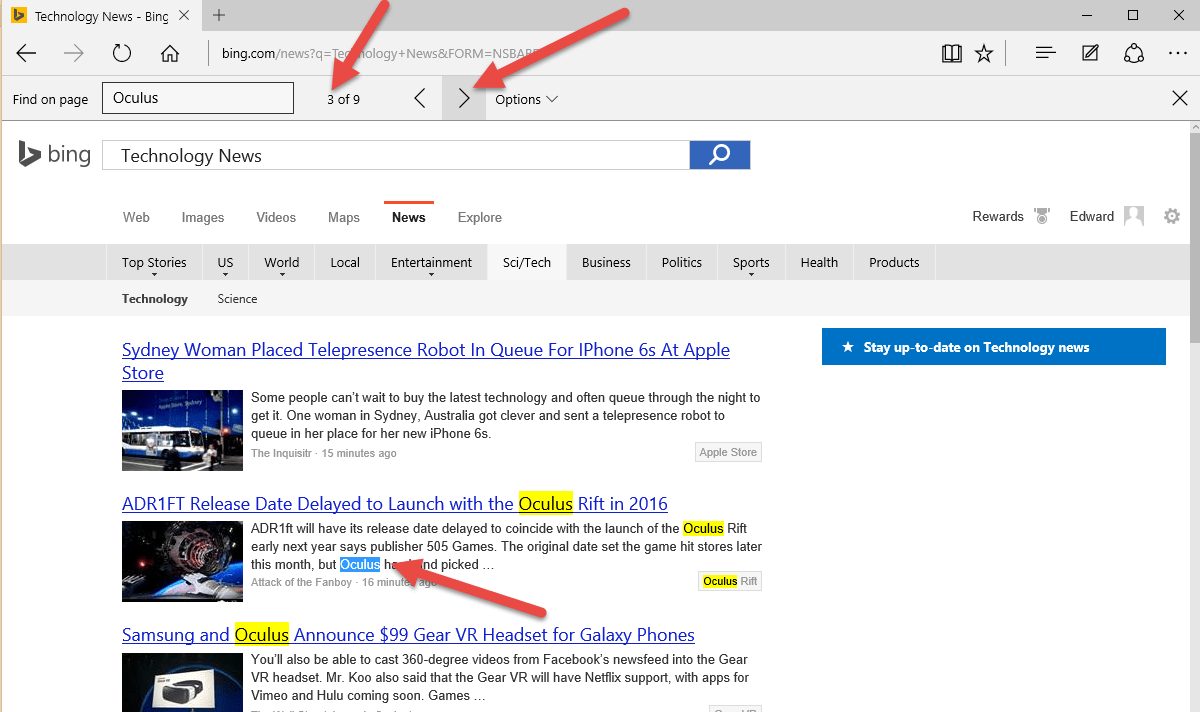Refresh the page with the reload icon
This screenshot has height=712, width=1200.
[122, 53]
